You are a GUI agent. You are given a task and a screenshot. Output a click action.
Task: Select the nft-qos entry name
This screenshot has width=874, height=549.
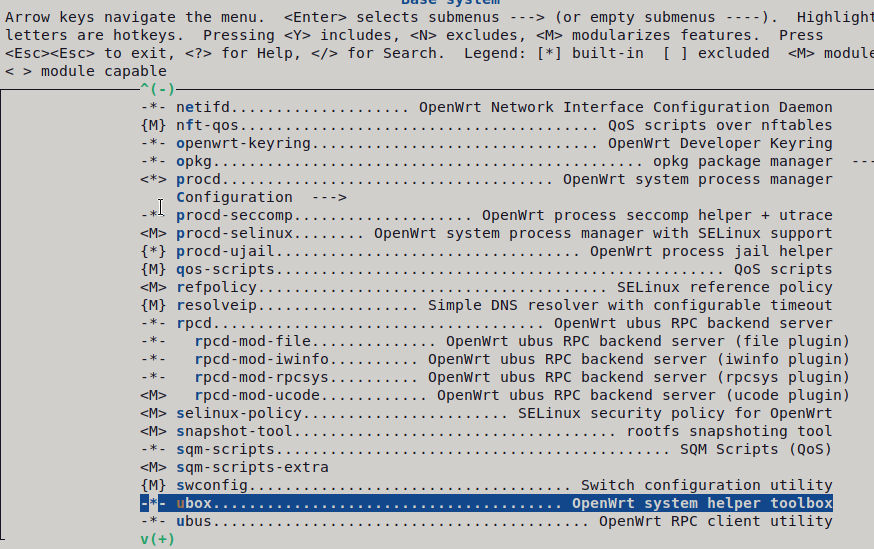coord(207,125)
